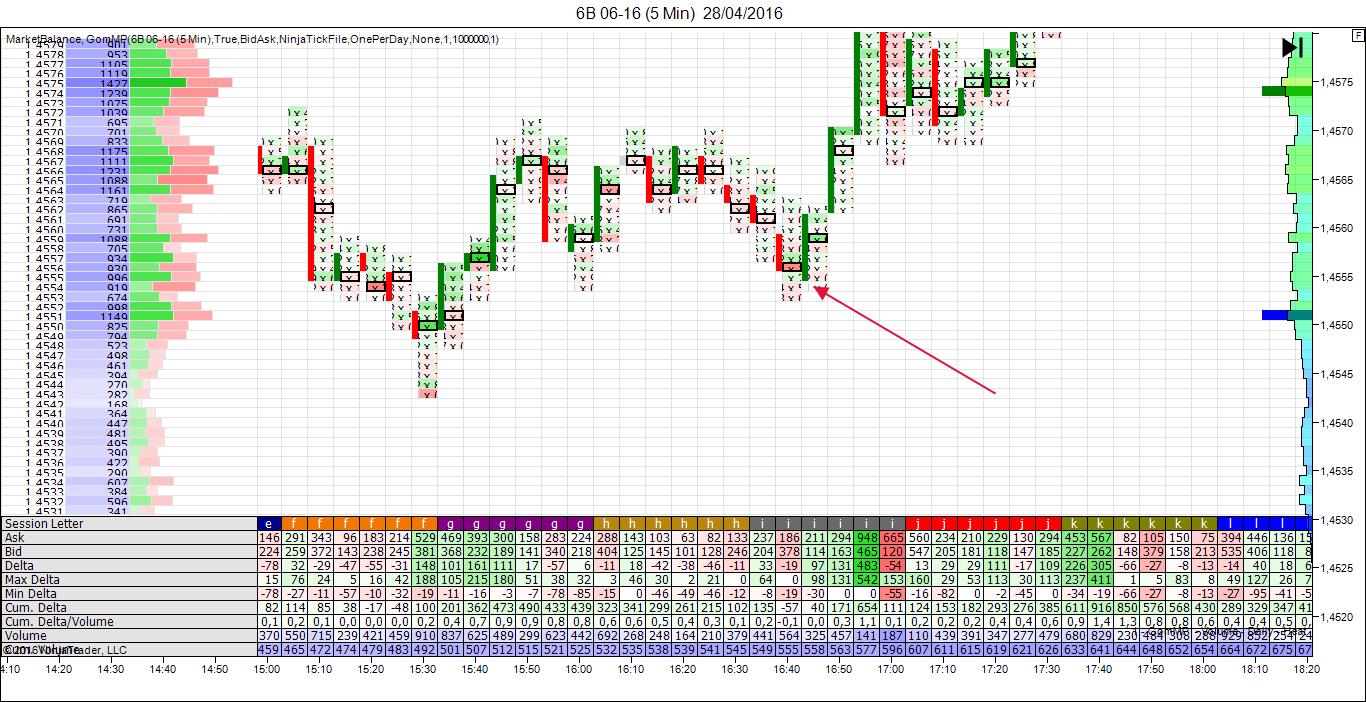Click the Bid cell showing 404
The height and width of the screenshot is (702, 1366).
coord(608,551)
